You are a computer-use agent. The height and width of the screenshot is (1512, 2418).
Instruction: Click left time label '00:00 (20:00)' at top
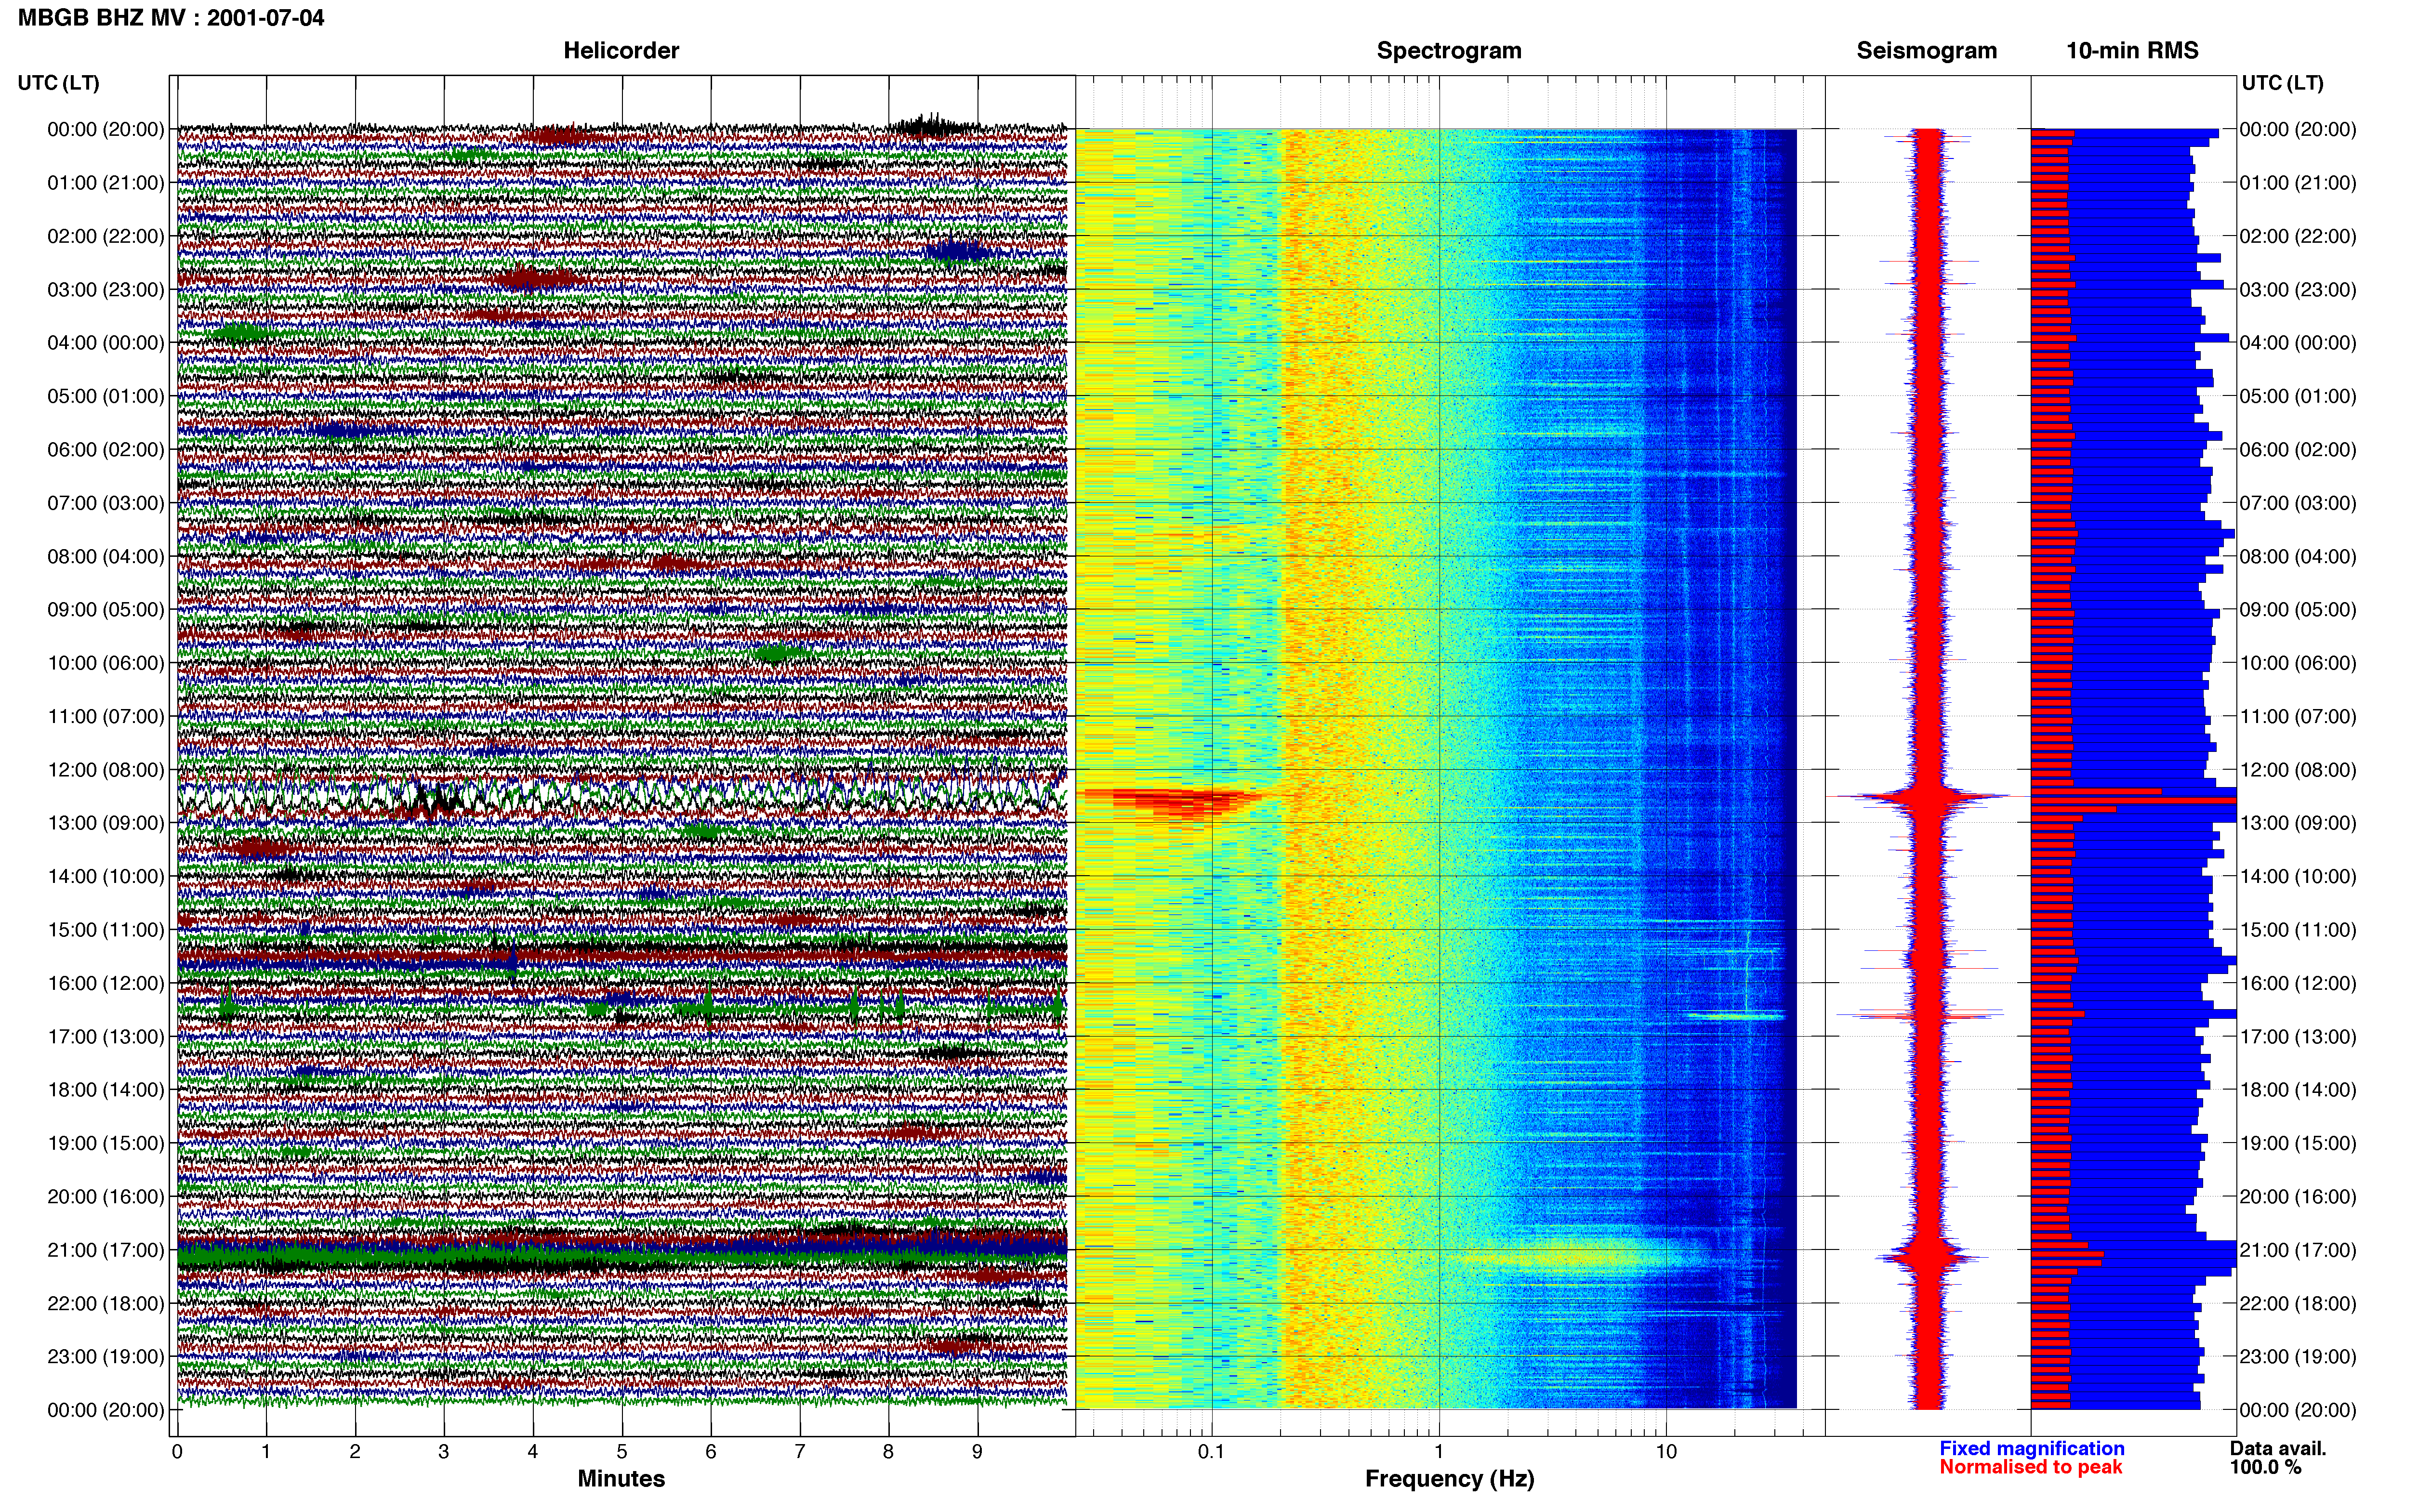(105, 129)
